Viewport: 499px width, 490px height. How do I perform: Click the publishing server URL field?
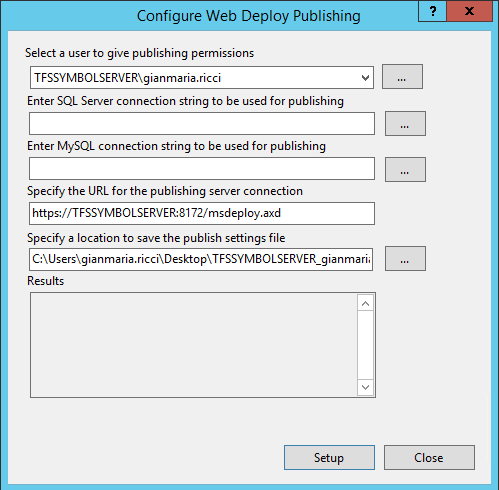(202, 213)
